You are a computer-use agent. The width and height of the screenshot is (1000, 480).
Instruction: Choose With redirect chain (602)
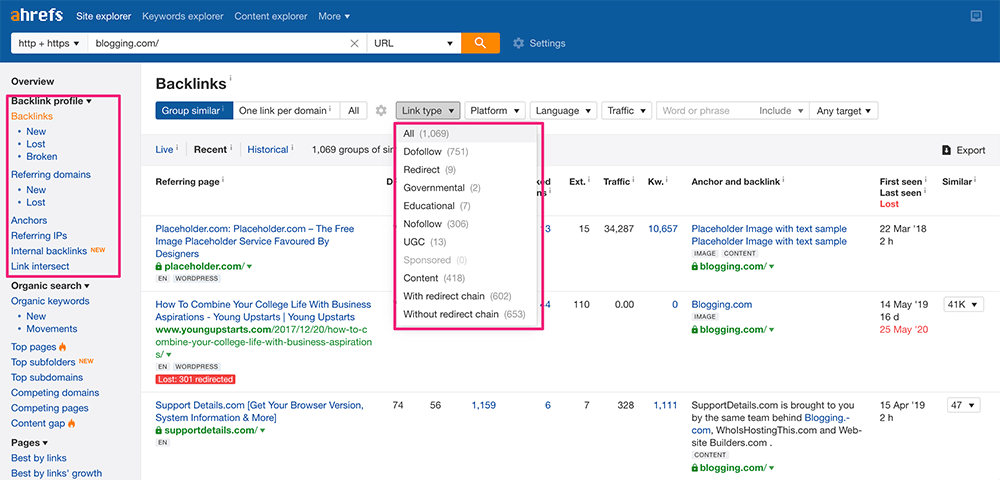coord(466,296)
